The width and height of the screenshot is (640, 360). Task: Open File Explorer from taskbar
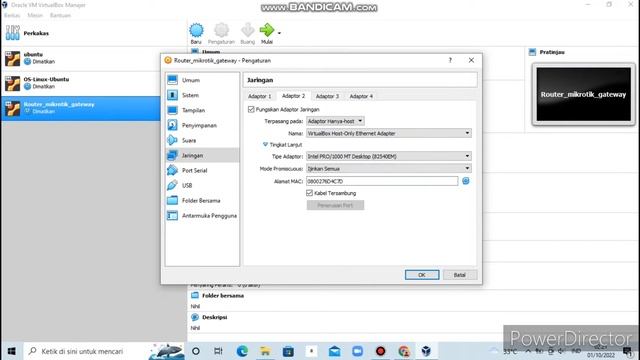[265, 351]
